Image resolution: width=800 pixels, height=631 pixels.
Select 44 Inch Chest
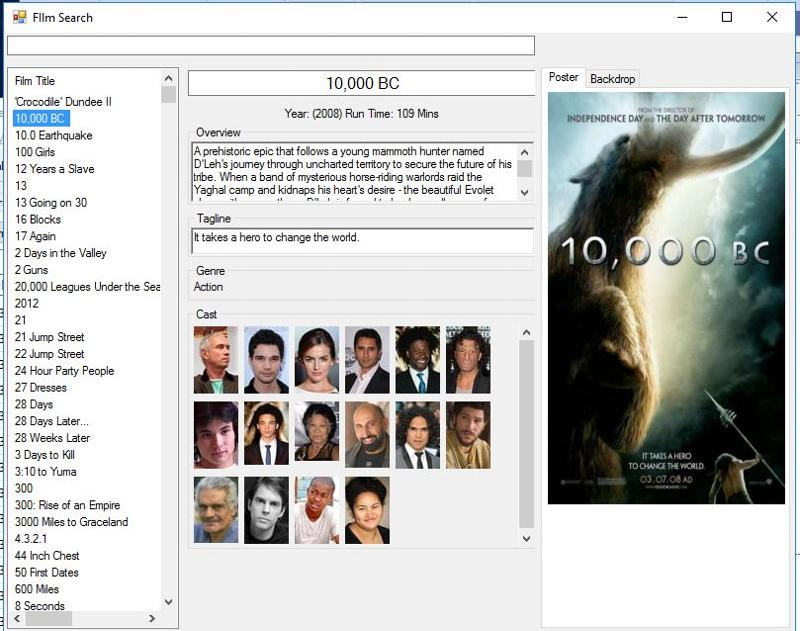coord(47,556)
